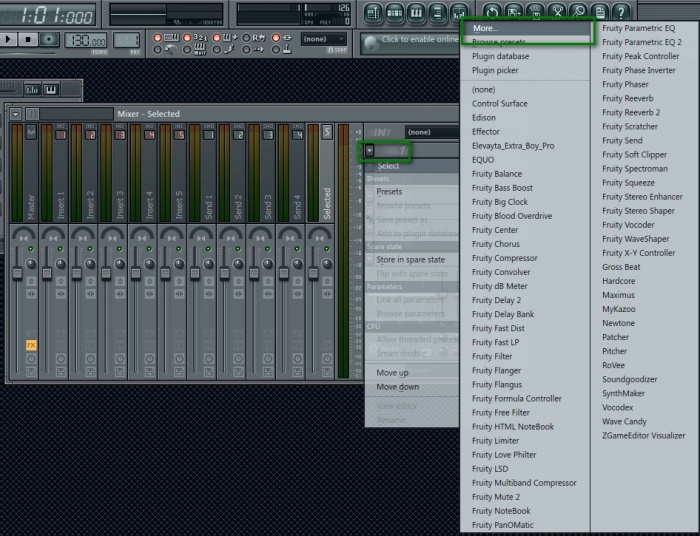Toggle the Send 2 green enable light
The image size is (700, 536).
tap(238, 249)
